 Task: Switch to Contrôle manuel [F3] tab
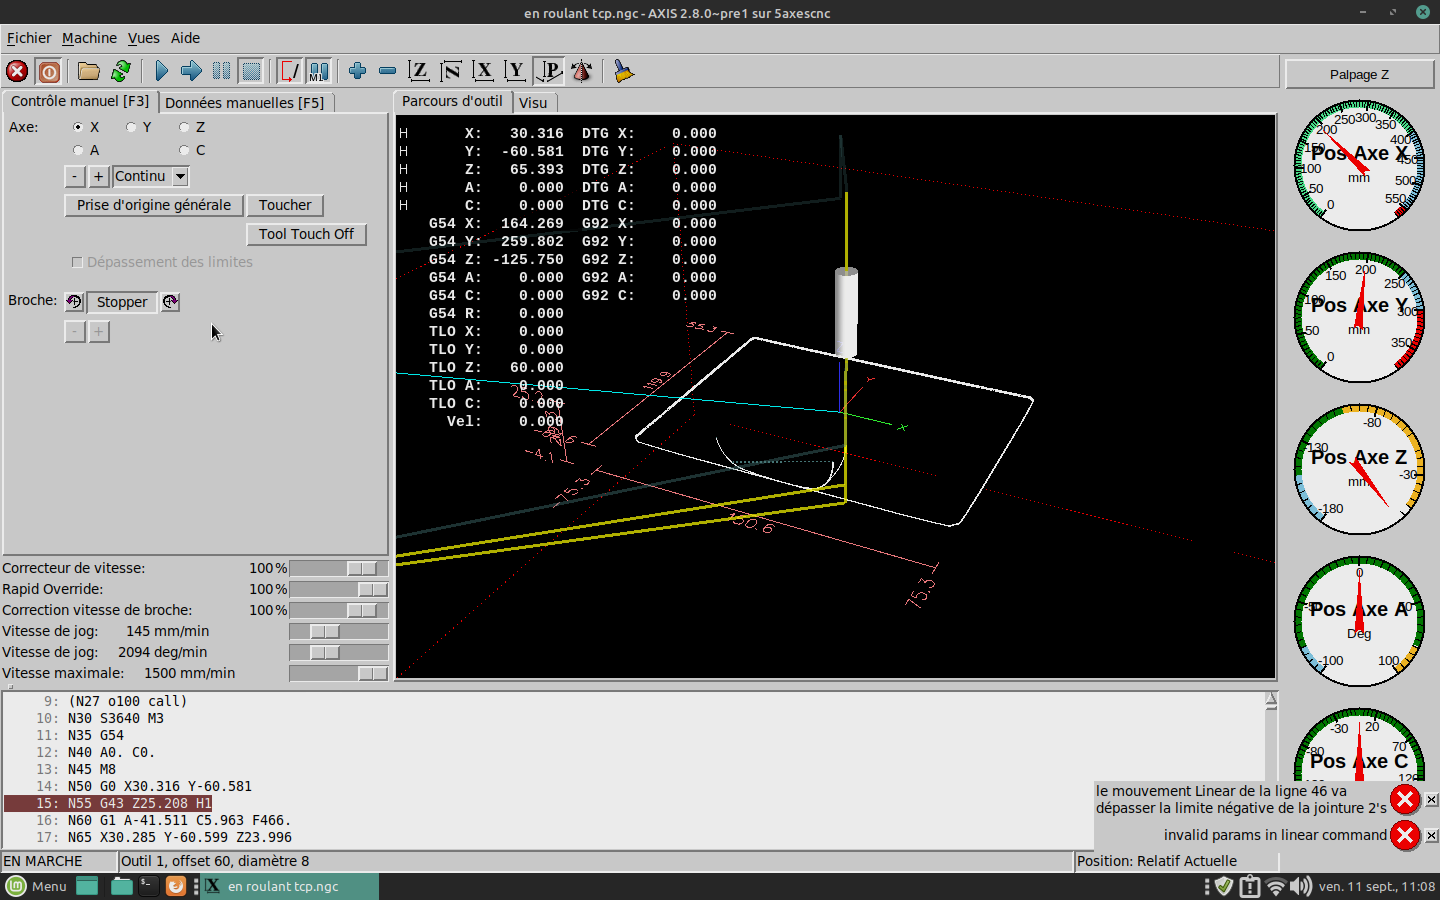tap(80, 101)
